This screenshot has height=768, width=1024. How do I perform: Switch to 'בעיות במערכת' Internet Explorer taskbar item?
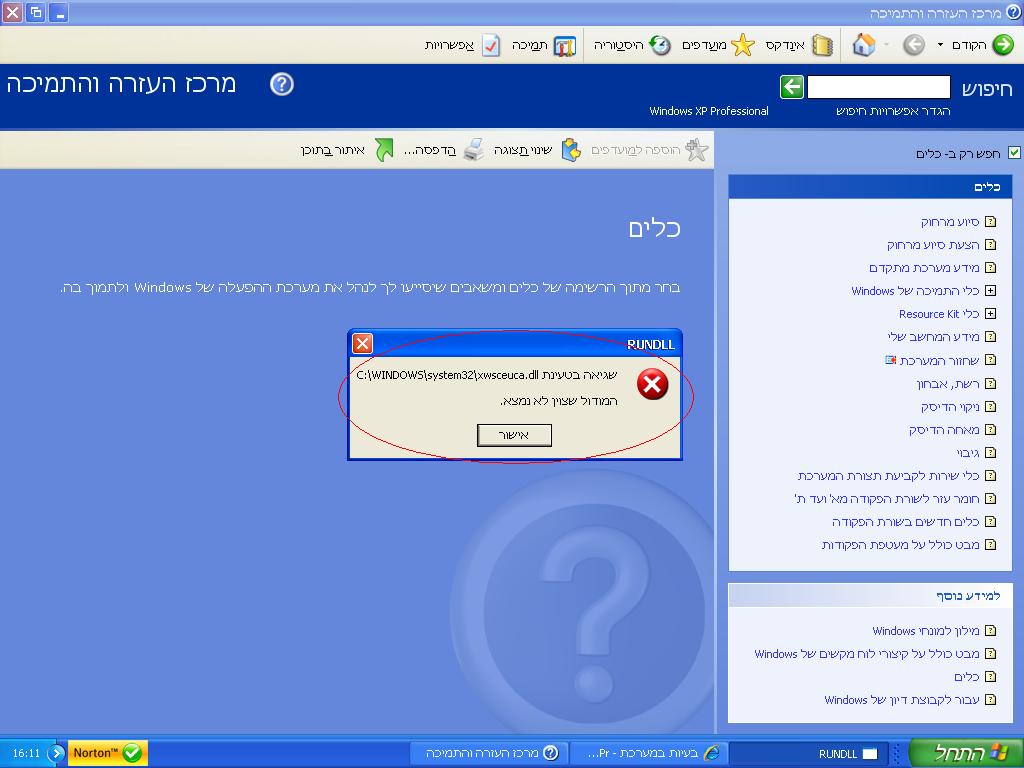point(649,754)
